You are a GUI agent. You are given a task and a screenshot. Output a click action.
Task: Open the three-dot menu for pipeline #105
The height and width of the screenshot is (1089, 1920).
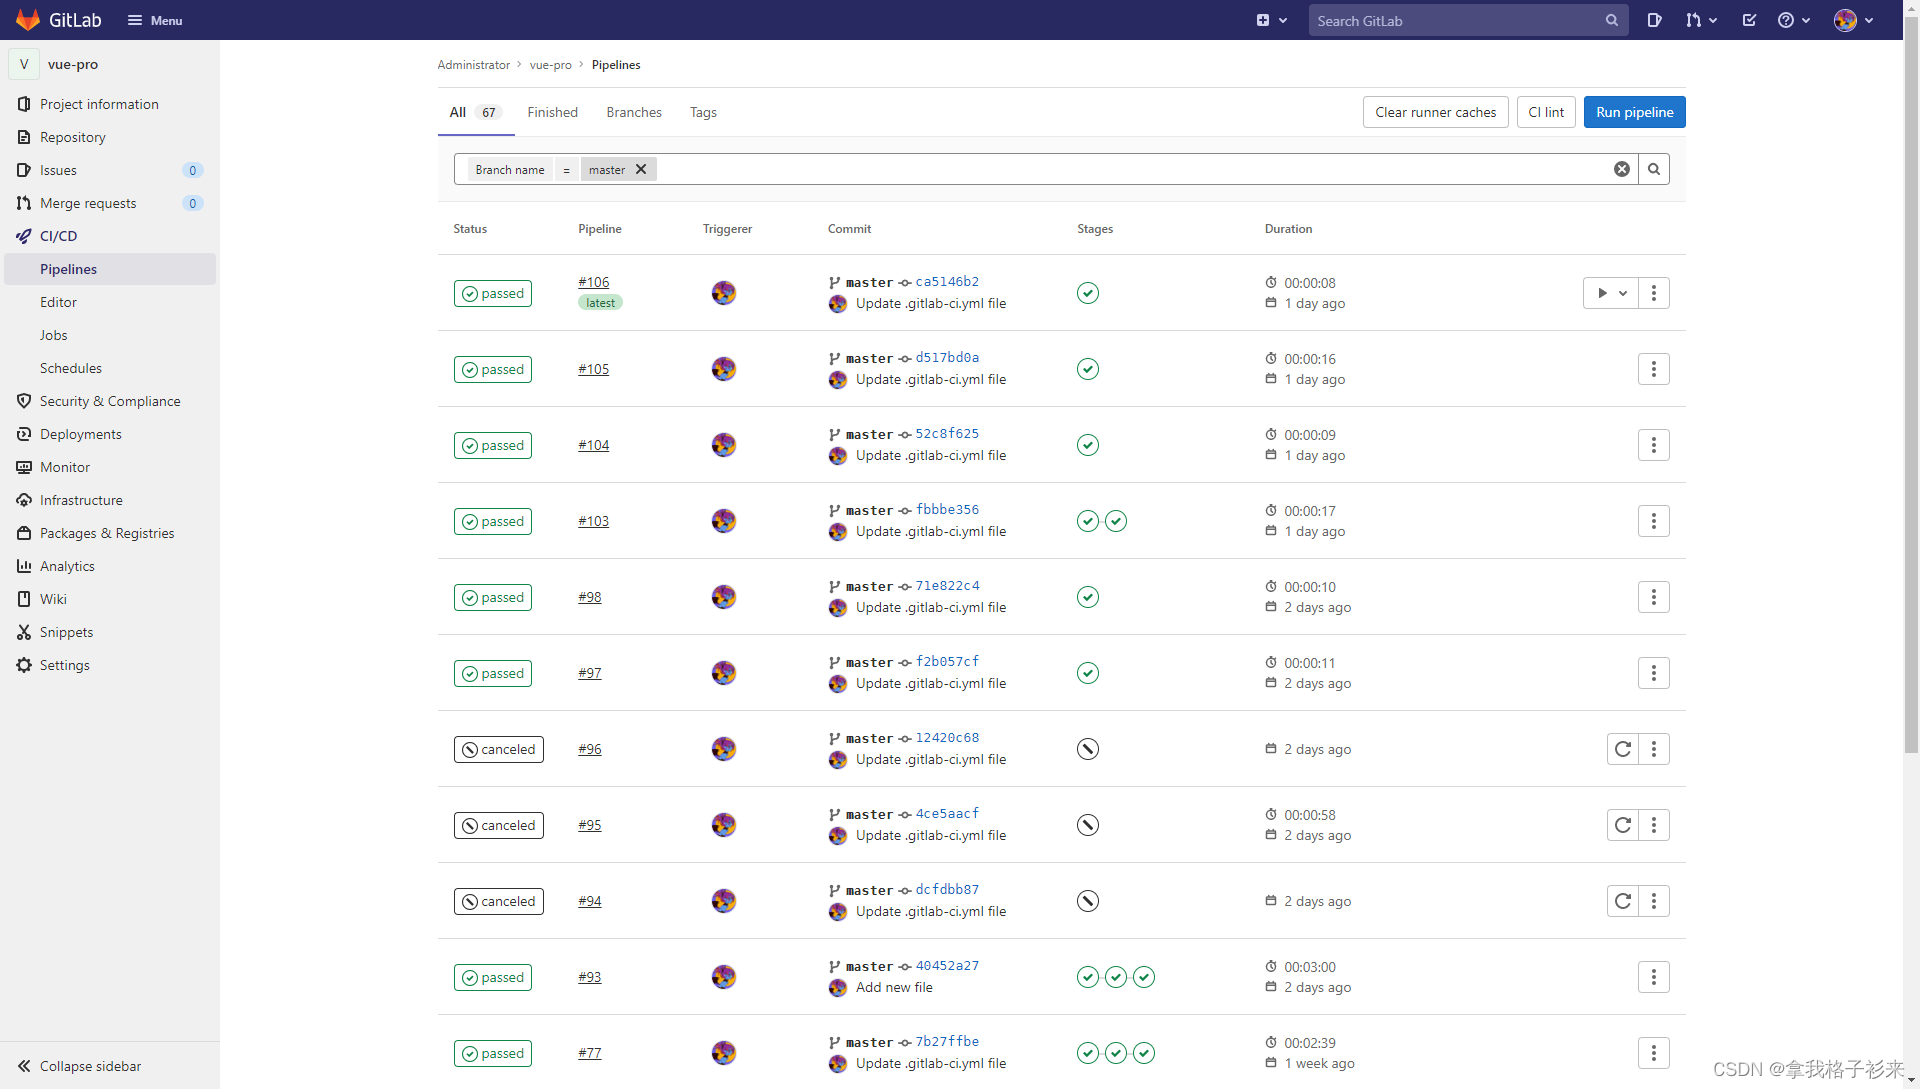pos(1653,369)
